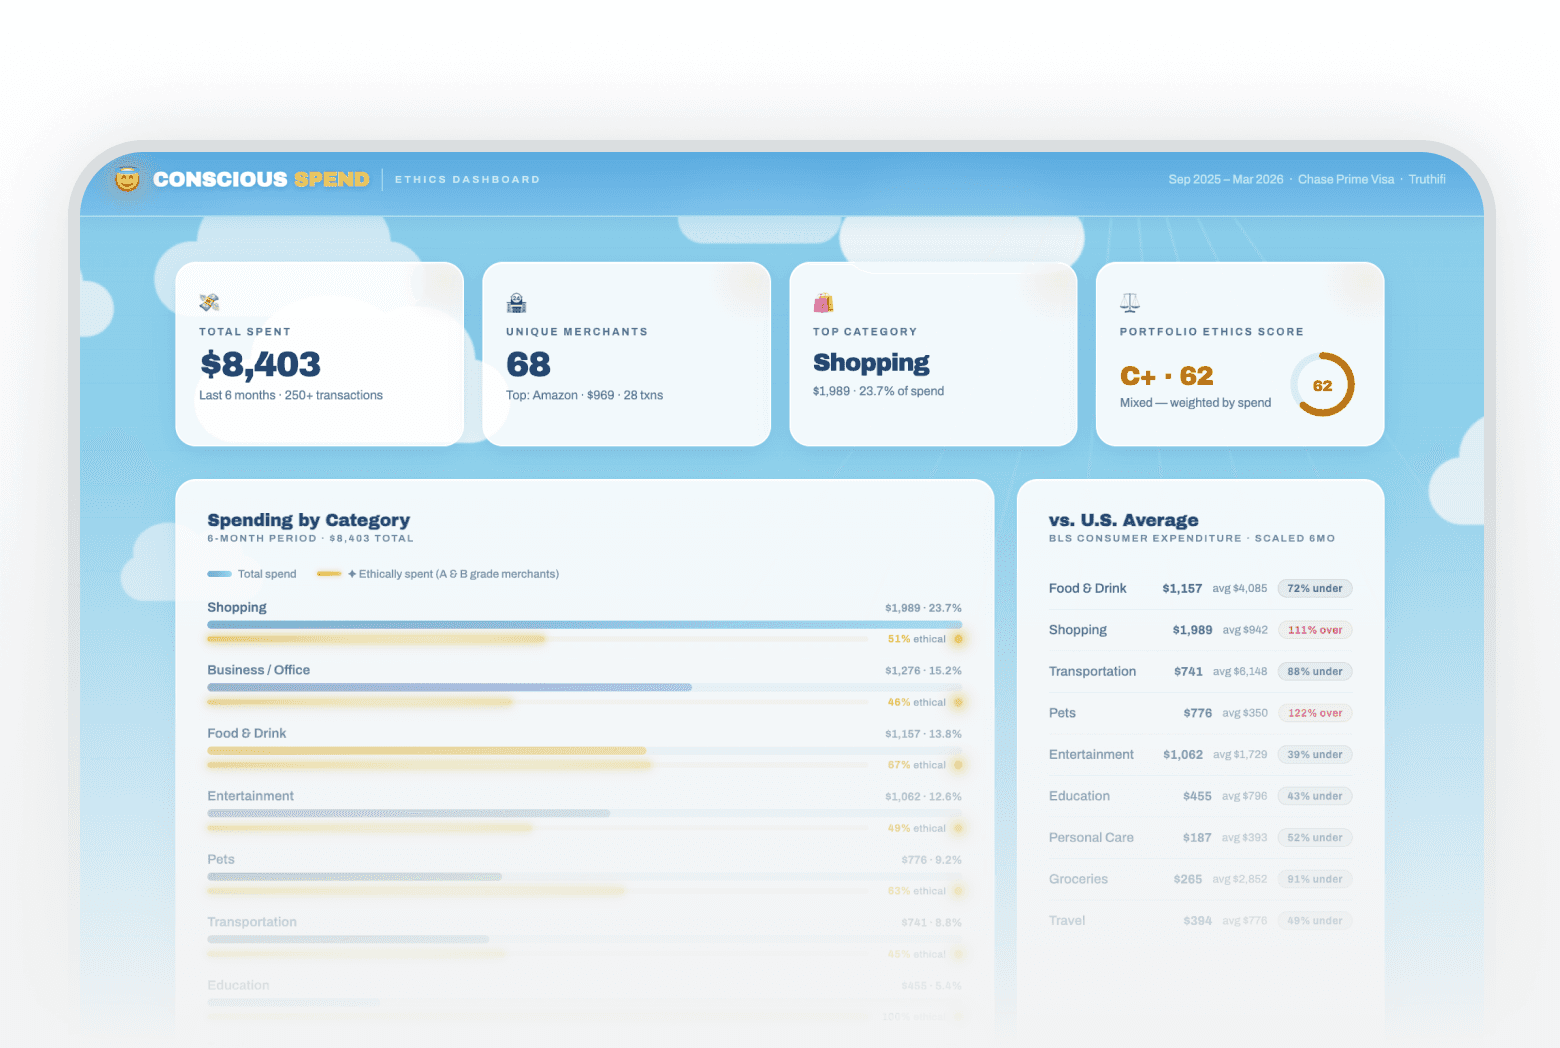Click Groceries in U.S. Average list
Viewport: 1560px width, 1048px height.
pos(1078,879)
